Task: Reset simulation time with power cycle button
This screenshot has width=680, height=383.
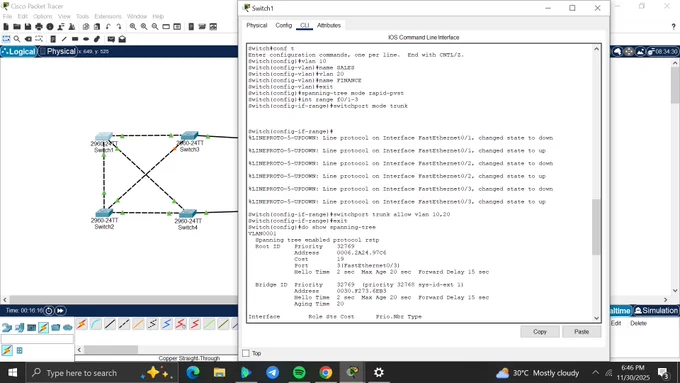Action: pos(49,311)
